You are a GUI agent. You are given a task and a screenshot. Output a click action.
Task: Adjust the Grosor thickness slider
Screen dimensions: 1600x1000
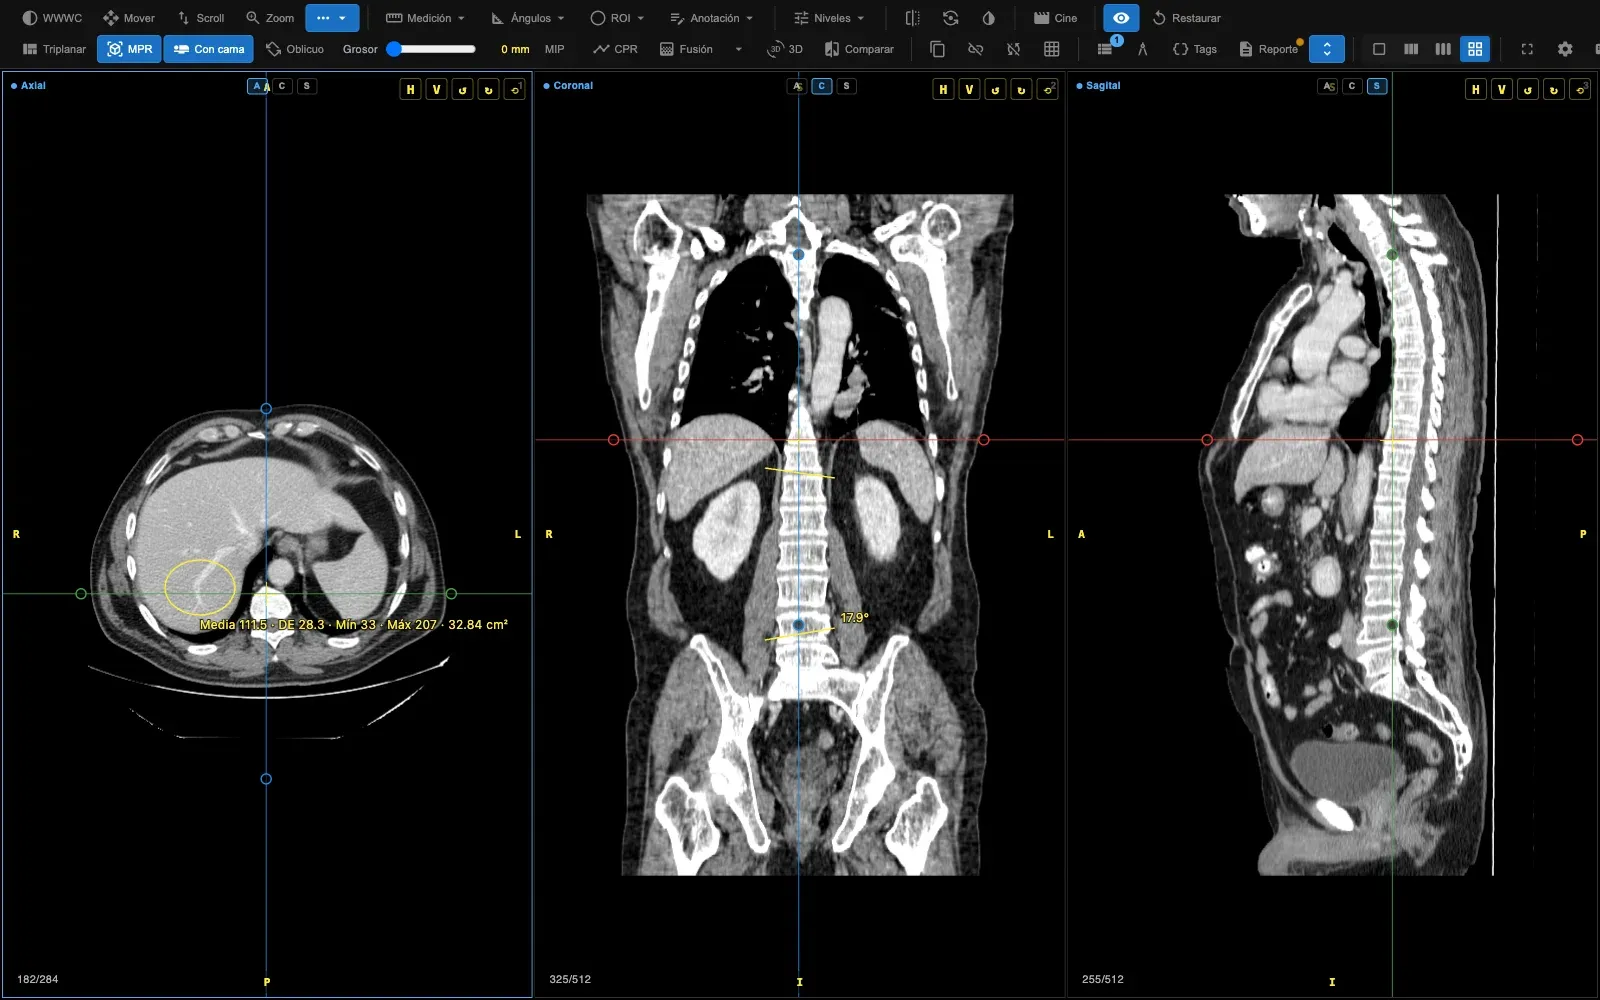(x=432, y=49)
